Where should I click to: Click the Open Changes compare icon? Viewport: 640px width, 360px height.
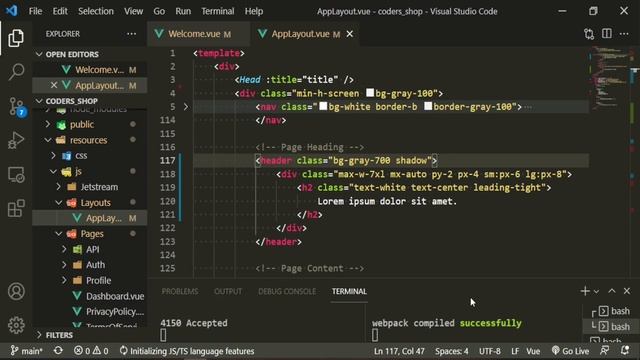589,34
